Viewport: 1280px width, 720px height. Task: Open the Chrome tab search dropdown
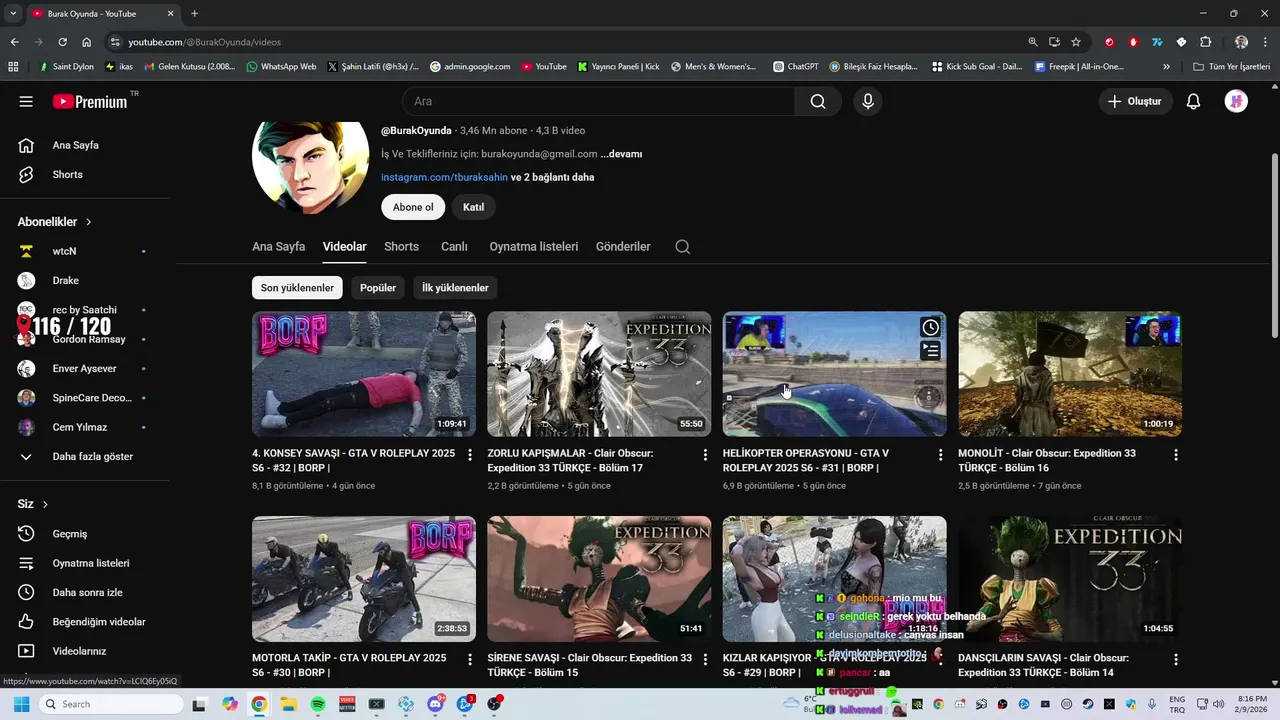click(x=13, y=13)
